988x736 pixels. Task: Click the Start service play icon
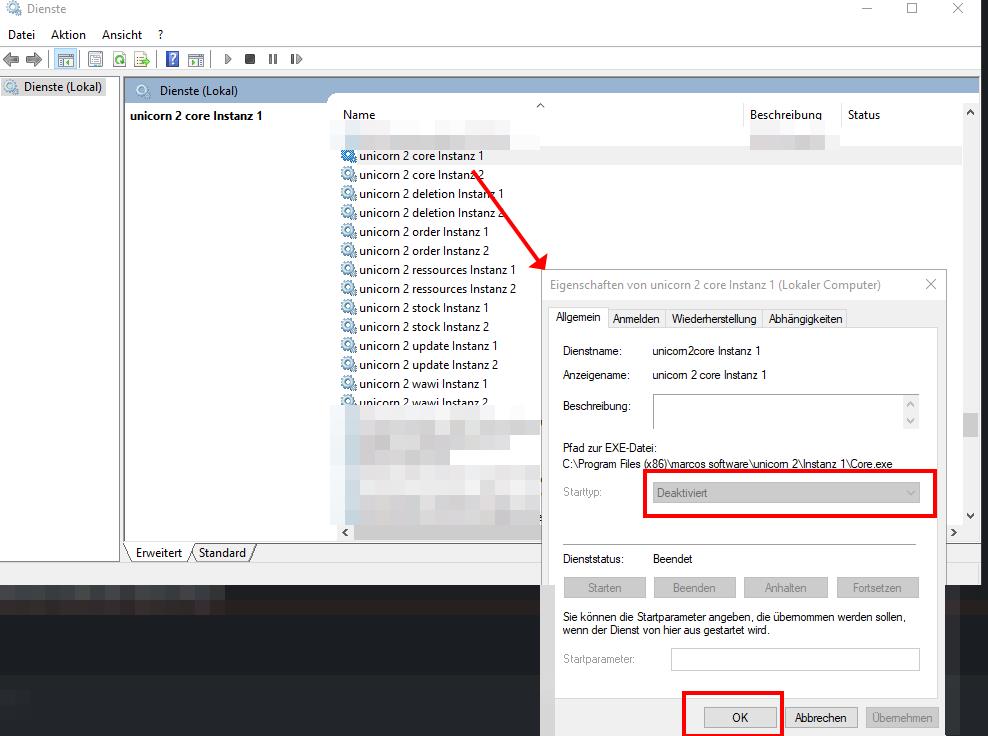coord(227,59)
